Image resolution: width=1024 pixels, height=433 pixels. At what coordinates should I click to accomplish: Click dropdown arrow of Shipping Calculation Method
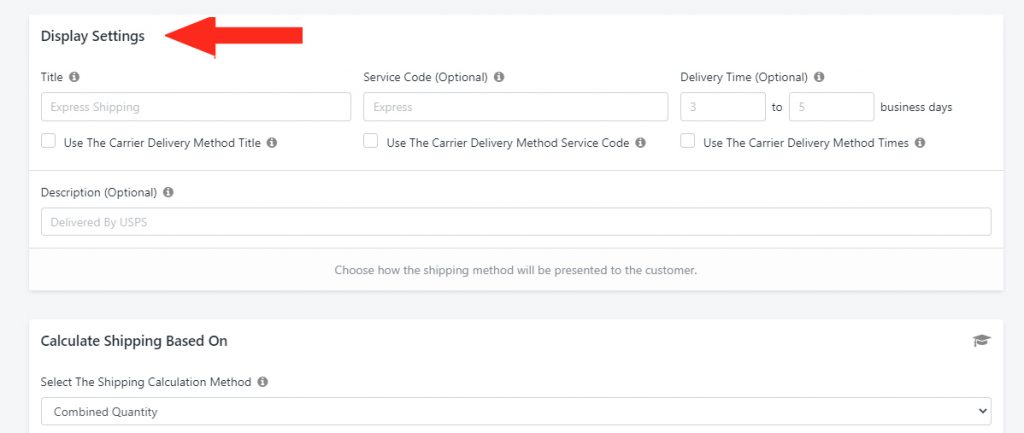(982, 411)
